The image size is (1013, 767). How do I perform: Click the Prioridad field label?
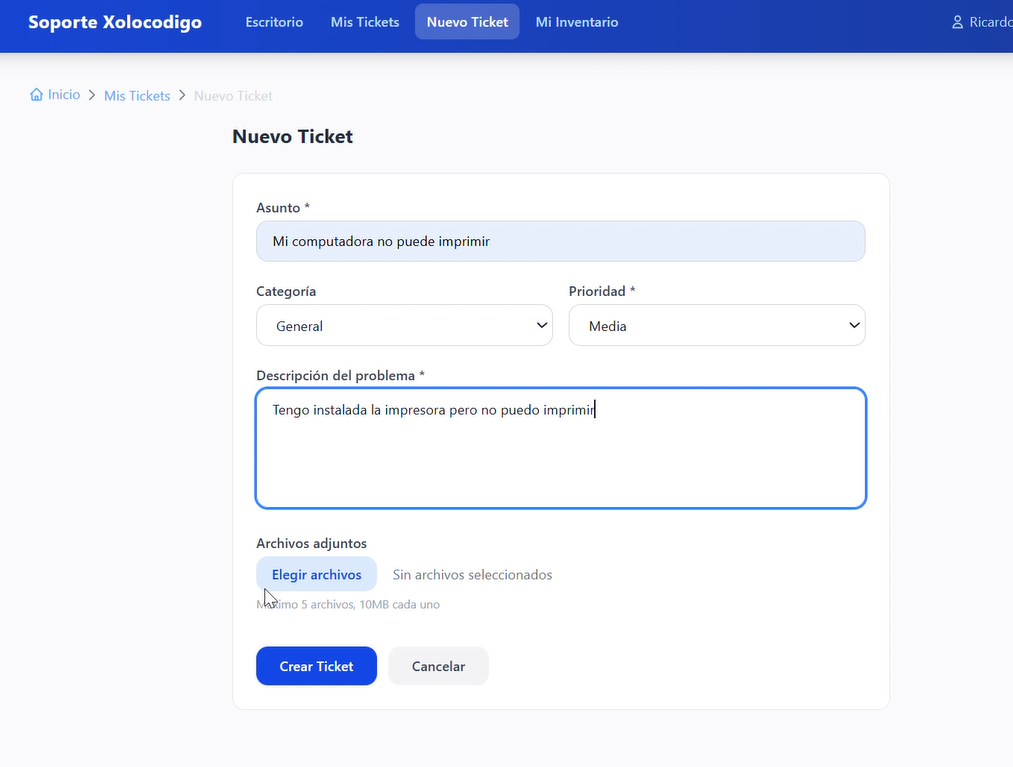pyautogui.click(x=602, y=291)
